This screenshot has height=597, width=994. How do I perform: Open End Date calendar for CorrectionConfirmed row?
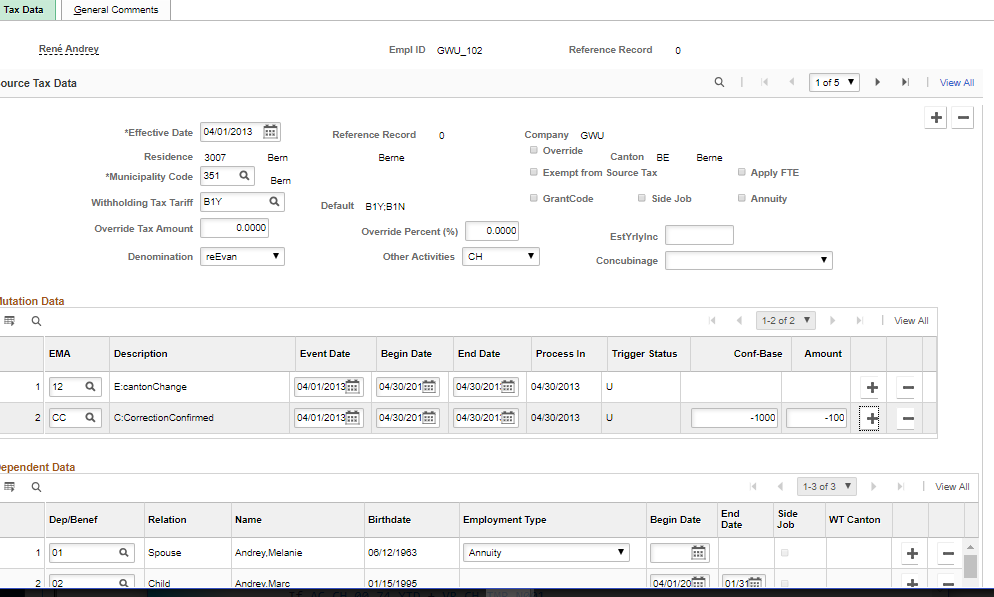coord(507,418)
